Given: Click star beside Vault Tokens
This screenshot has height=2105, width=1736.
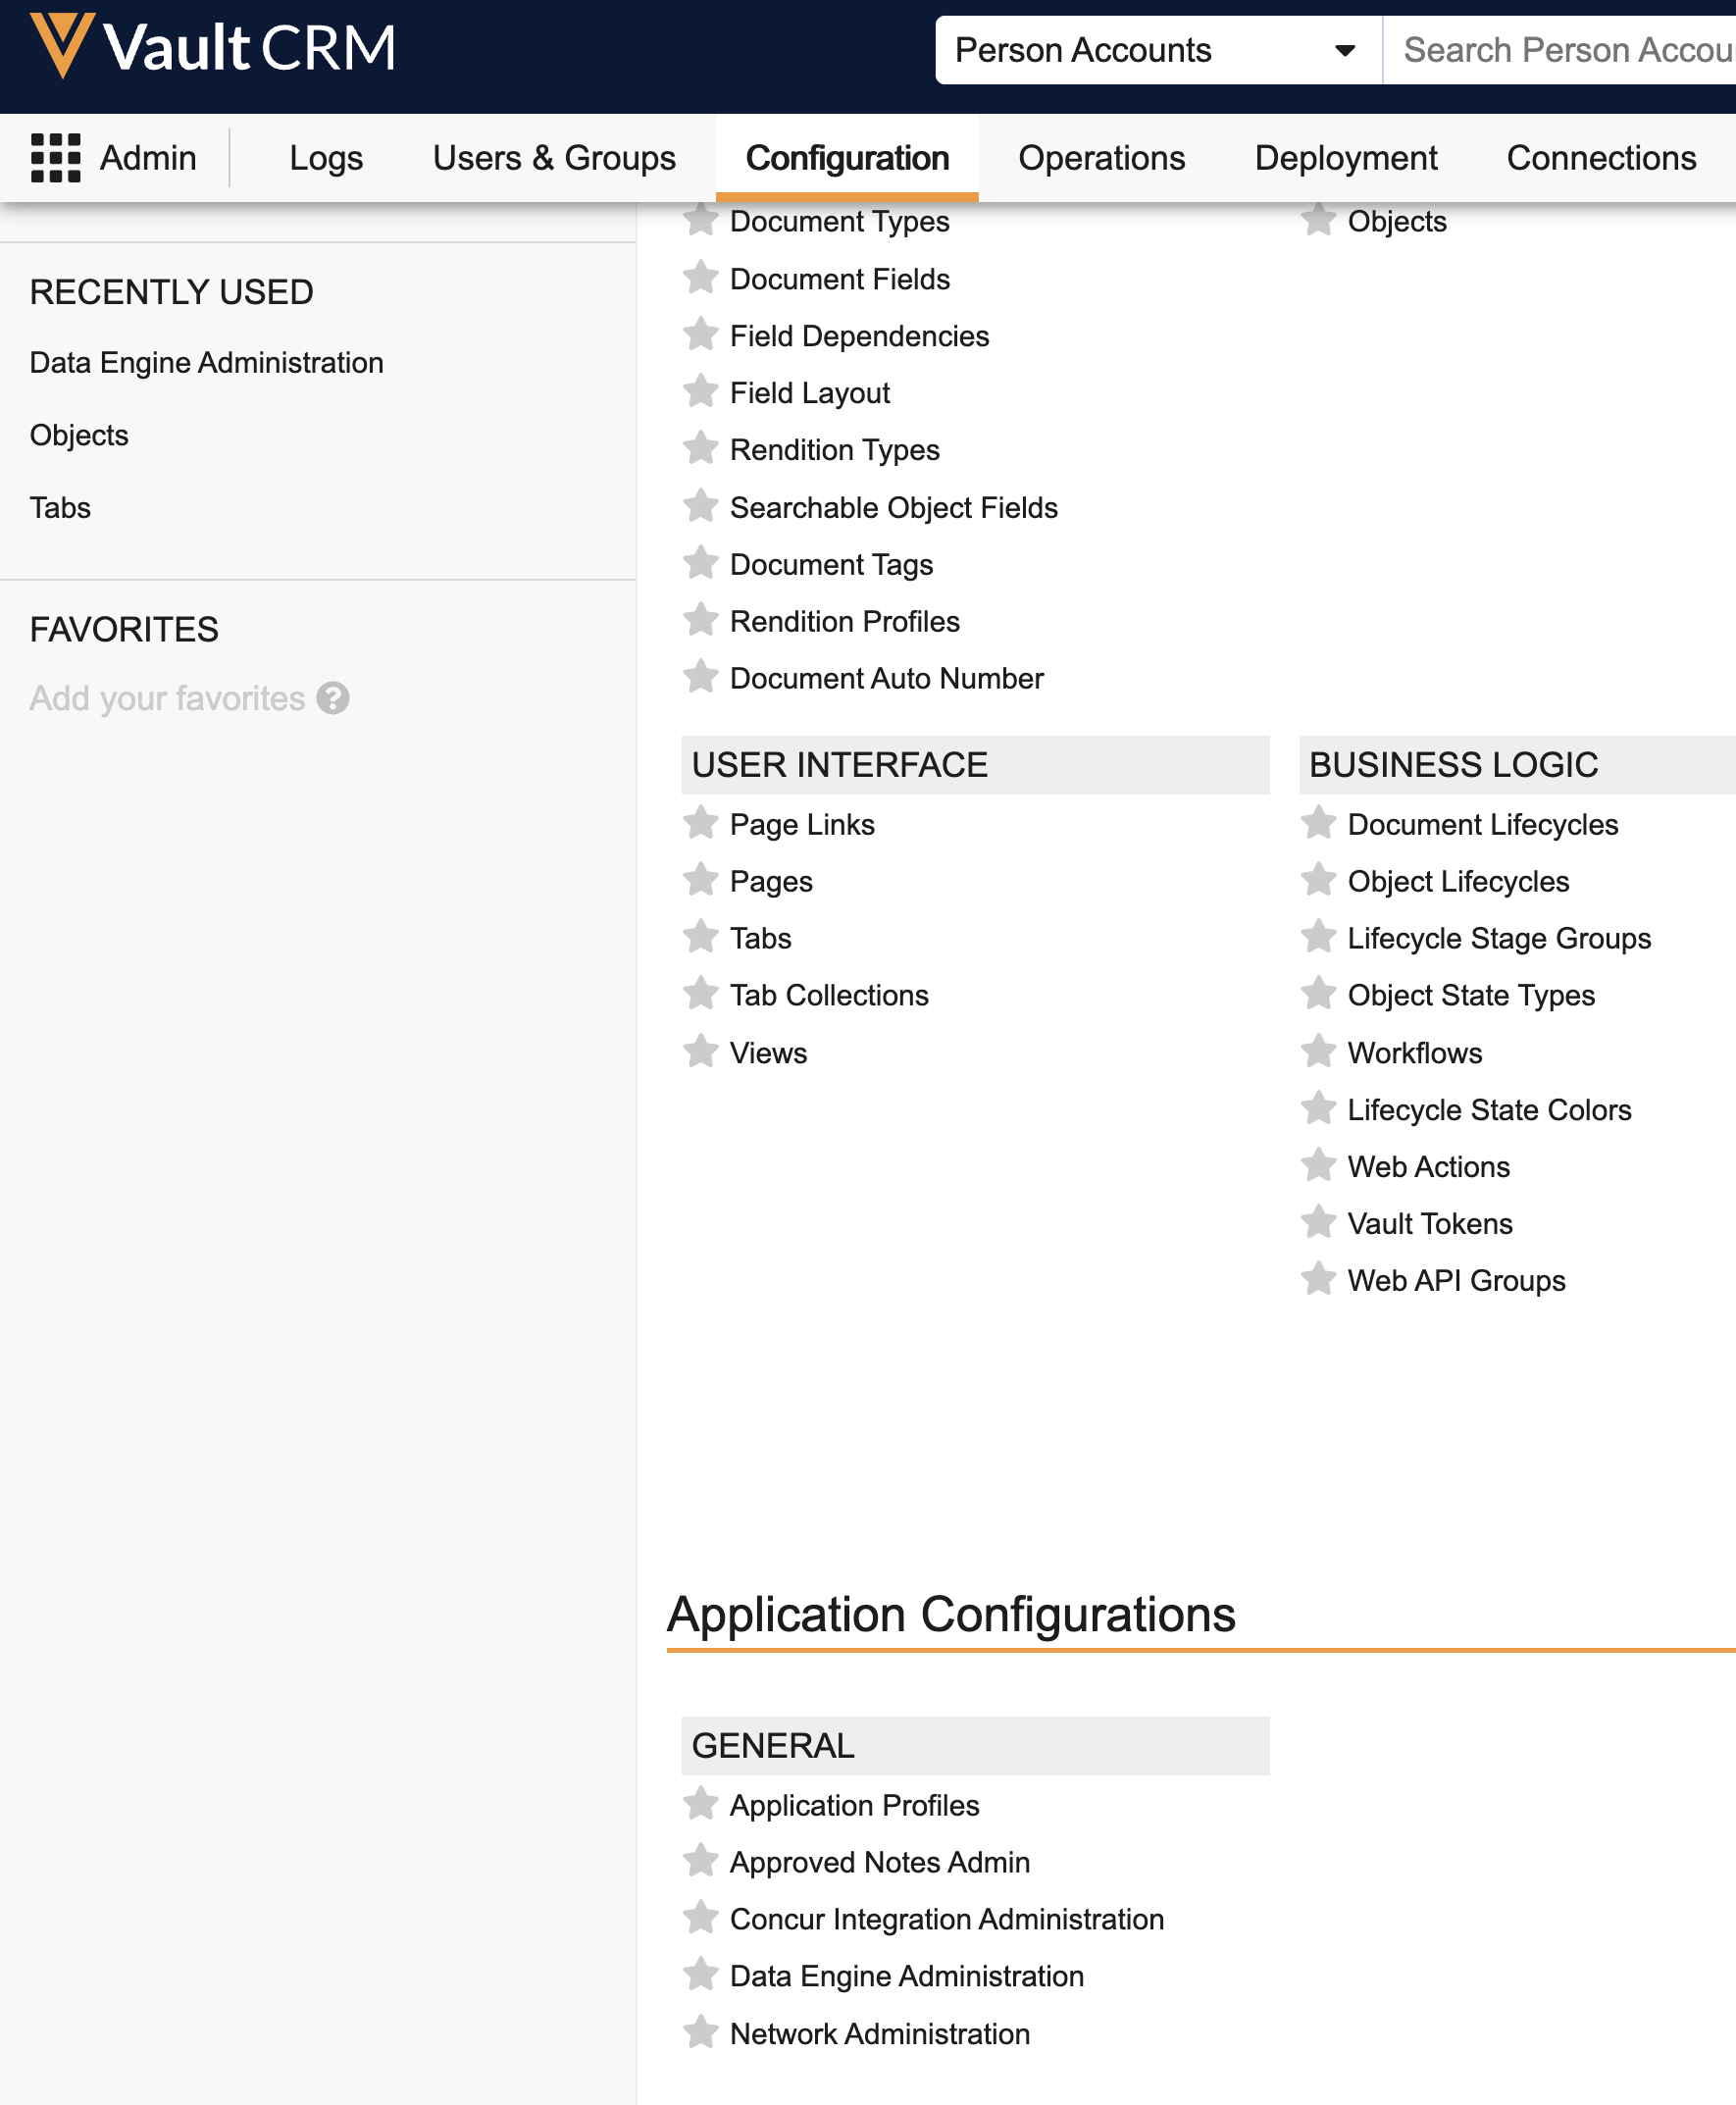Looking at the screenshot, I should coord(1318,1222).
